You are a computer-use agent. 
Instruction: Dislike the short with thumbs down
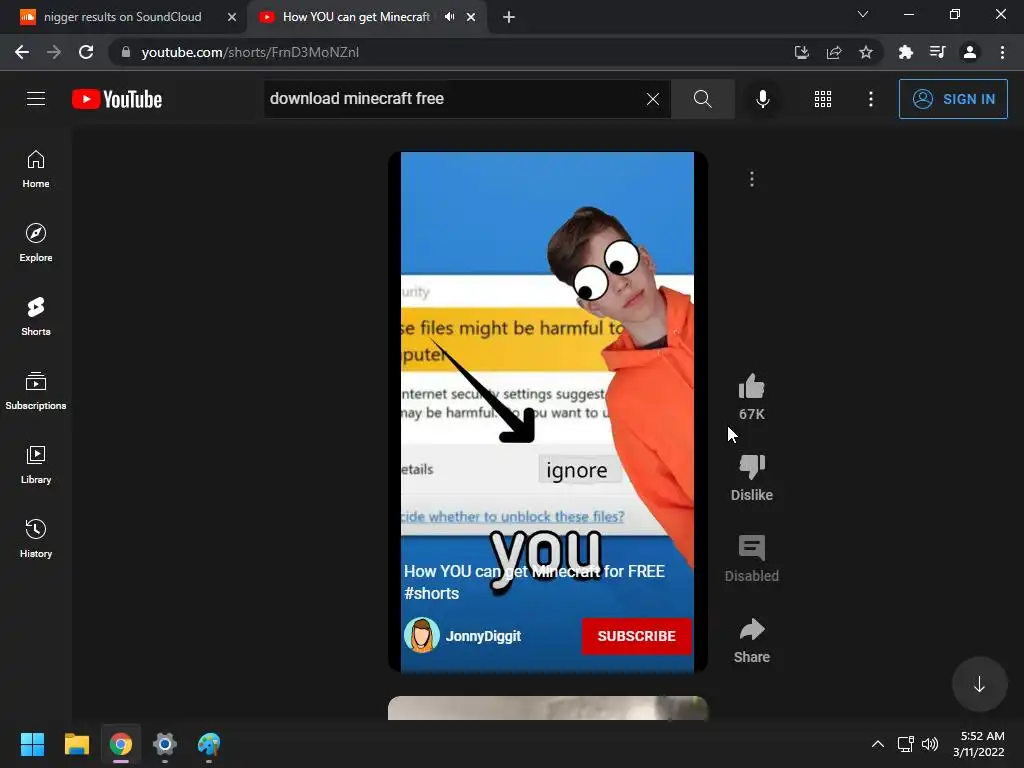click(x=751, y=467)
